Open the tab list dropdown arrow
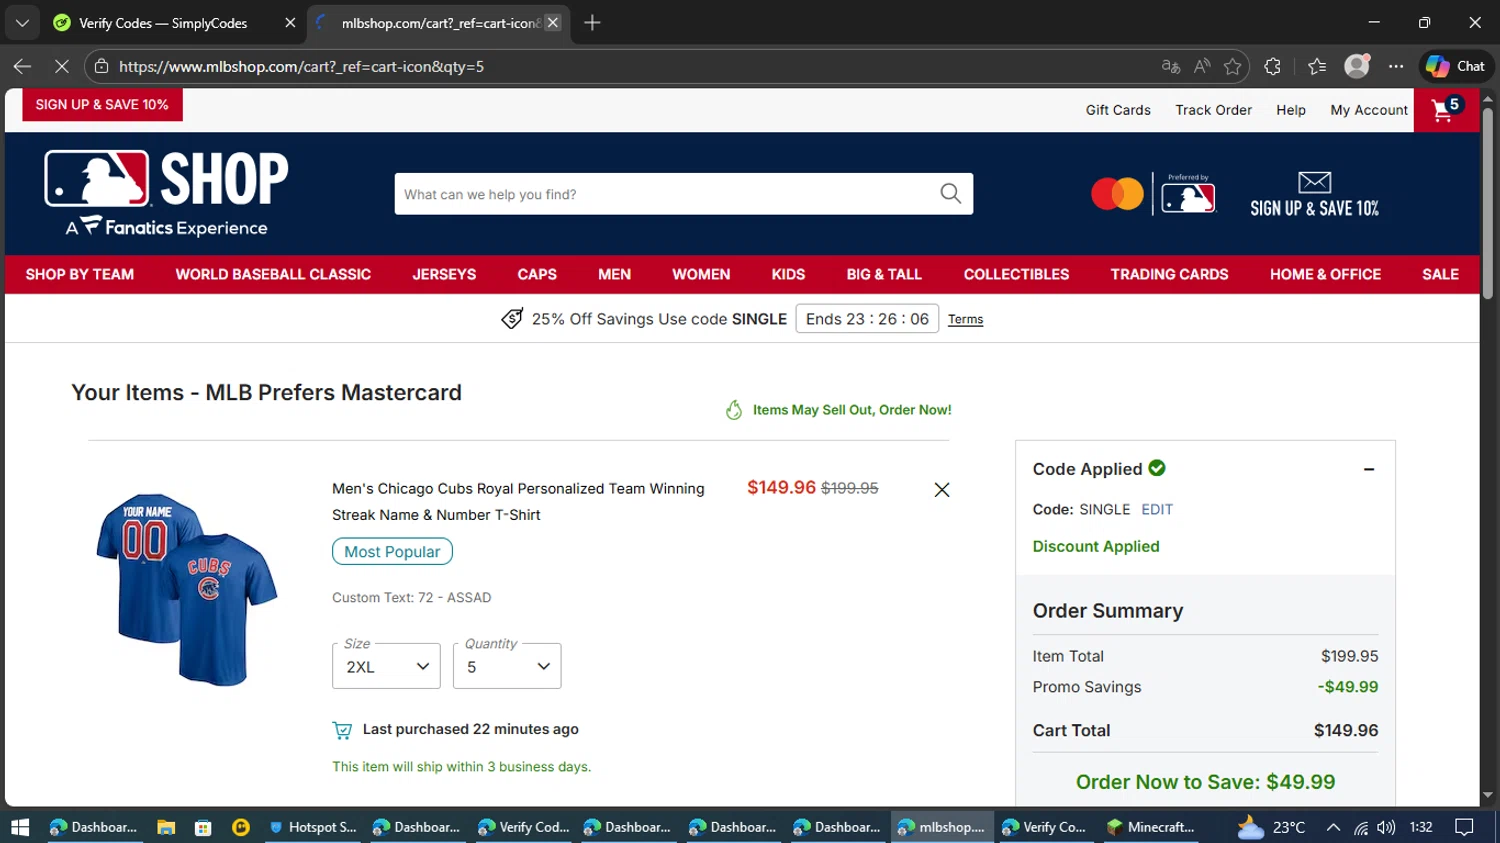1500x843 pixels. pos(22,22)
